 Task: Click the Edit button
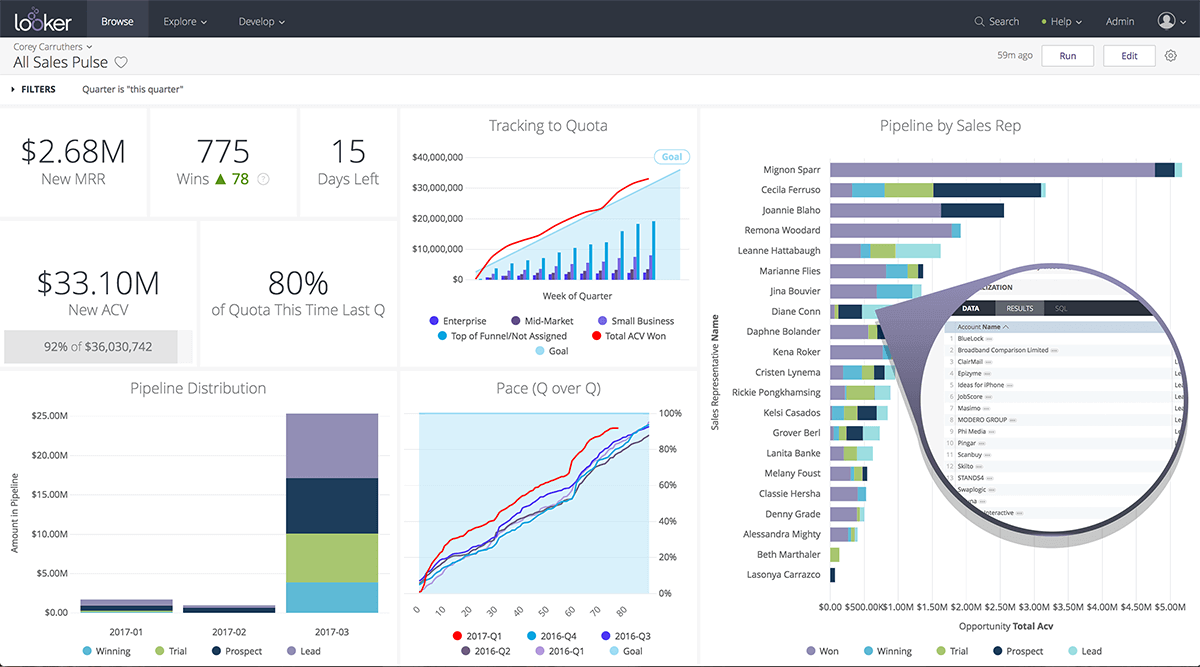tap(1129, 56)
